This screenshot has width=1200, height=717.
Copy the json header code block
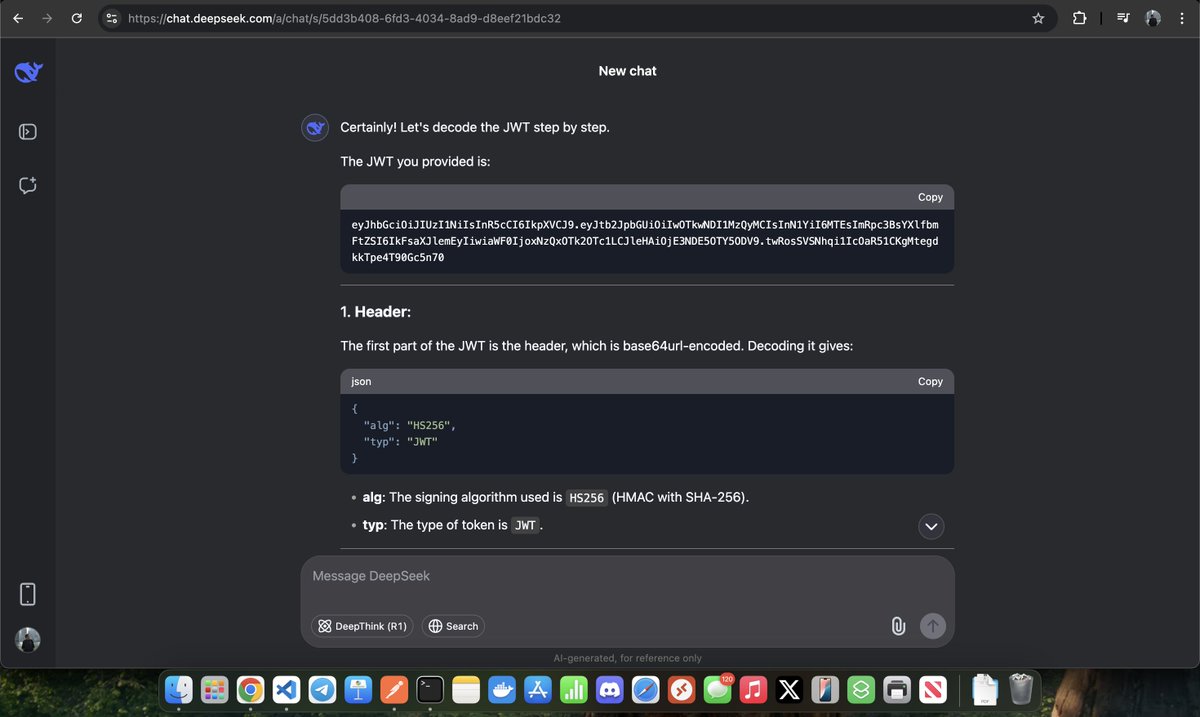930,381
